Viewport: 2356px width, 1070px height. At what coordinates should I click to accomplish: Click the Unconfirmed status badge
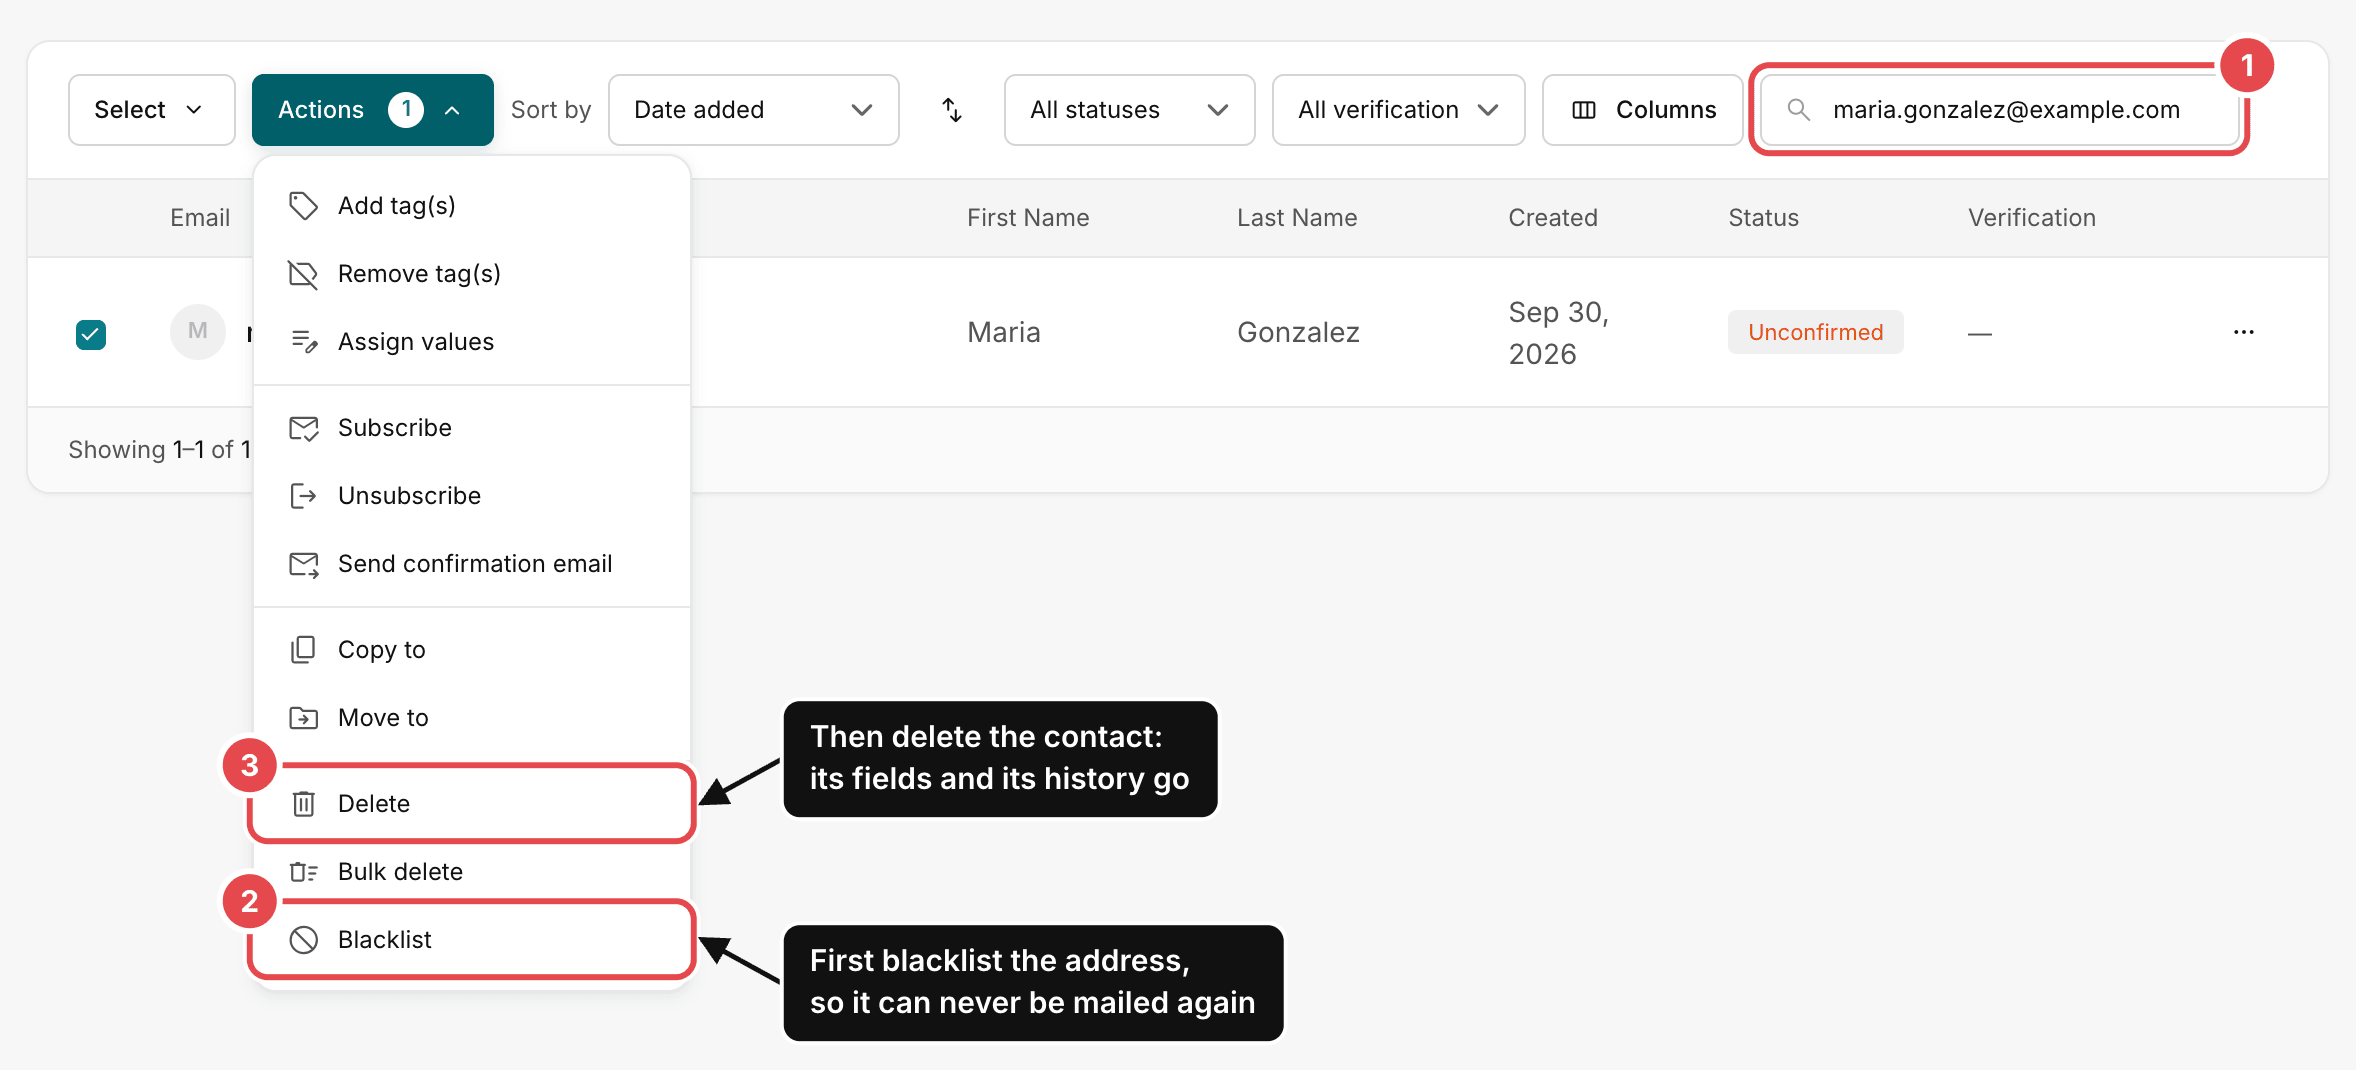[x=1815, y=332]
